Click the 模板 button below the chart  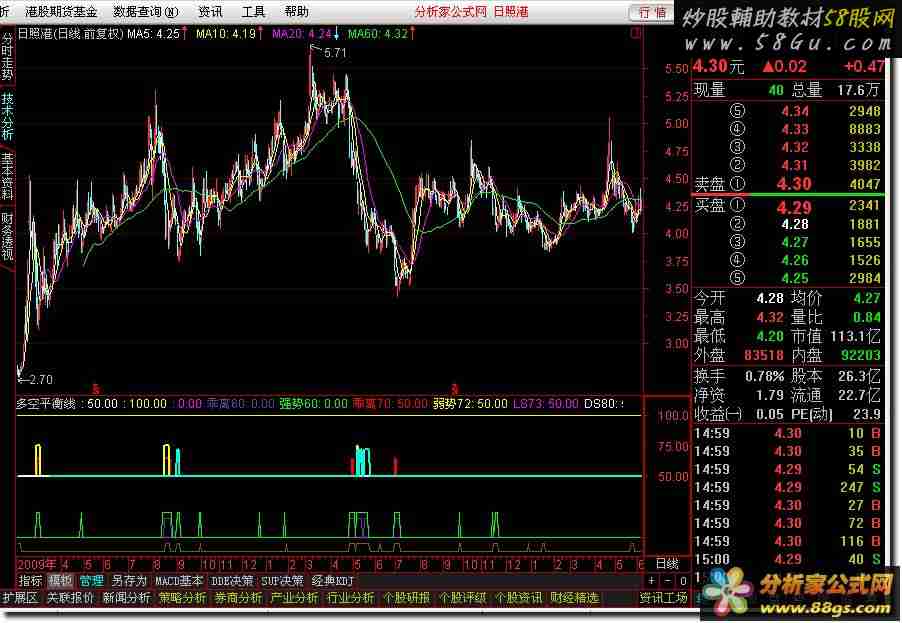[x=60, y=581]
